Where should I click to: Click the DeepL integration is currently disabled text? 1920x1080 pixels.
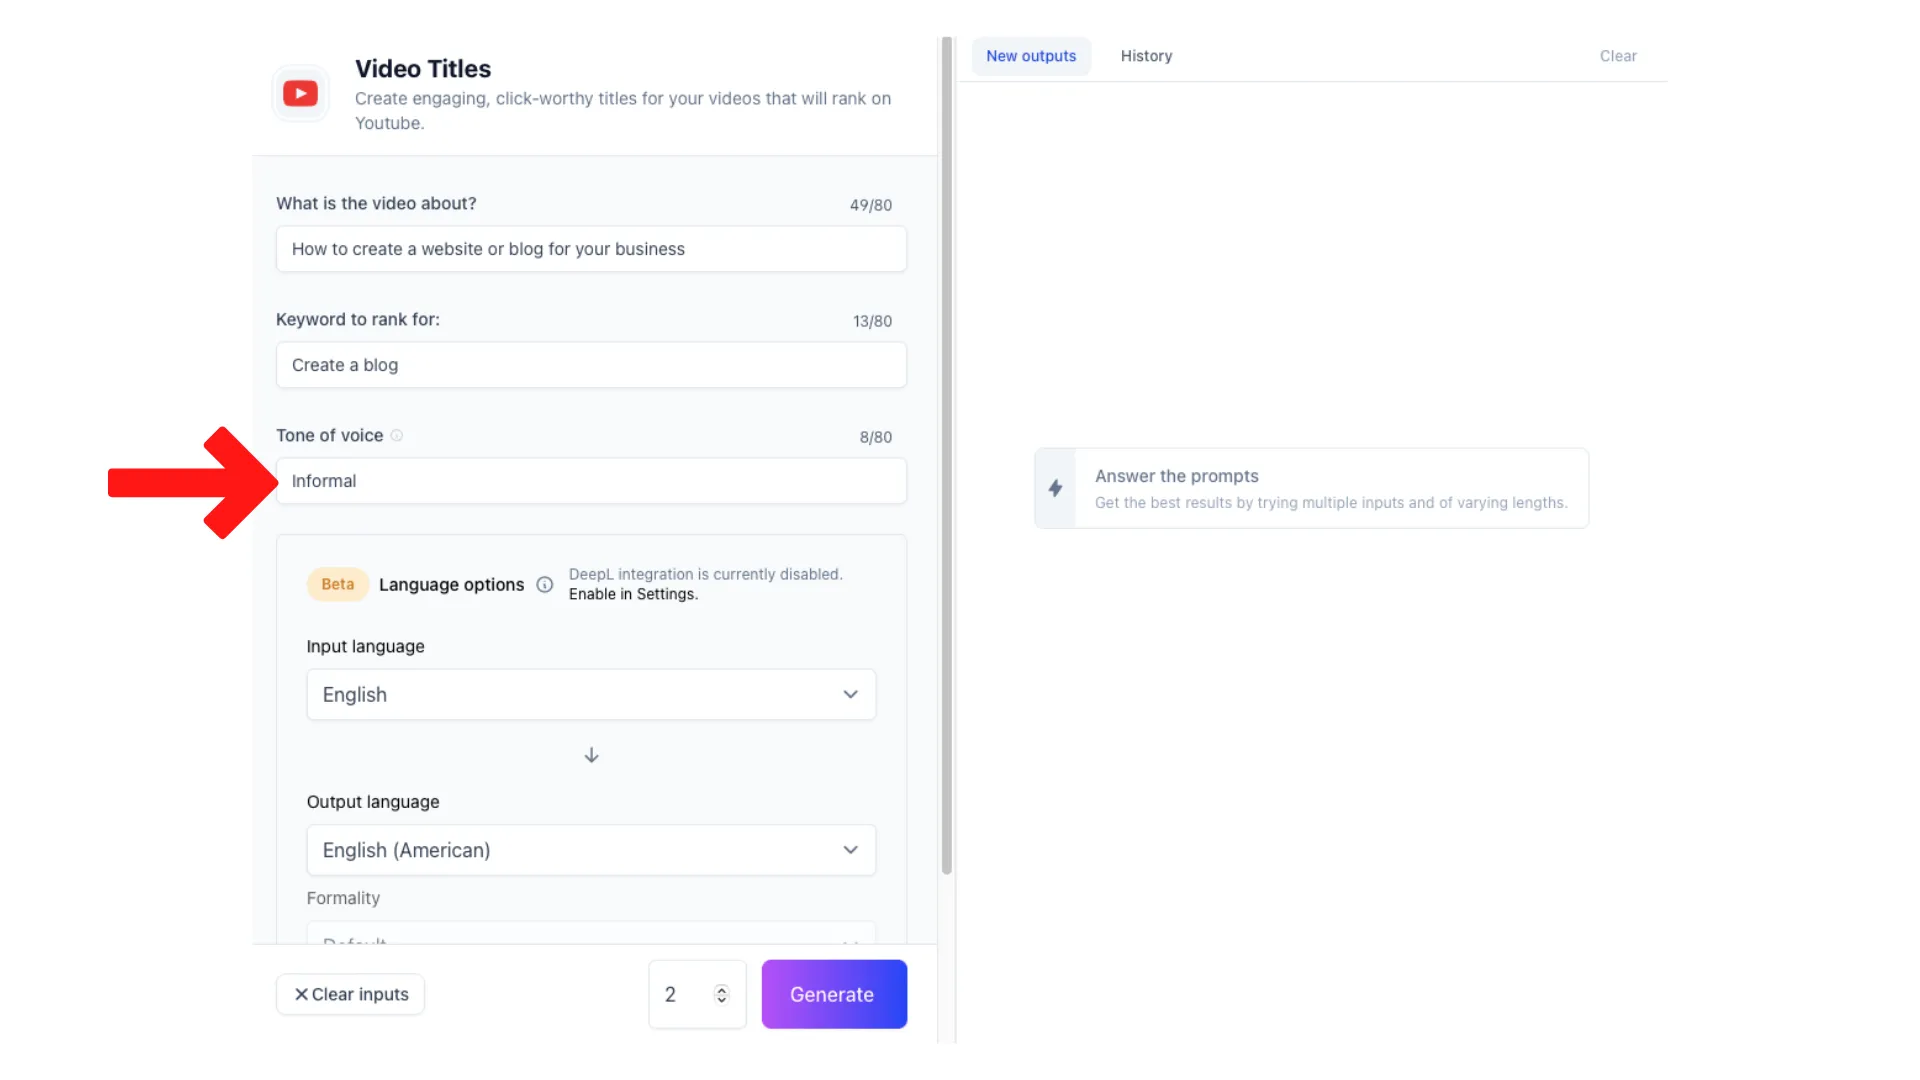pos(705,574)
